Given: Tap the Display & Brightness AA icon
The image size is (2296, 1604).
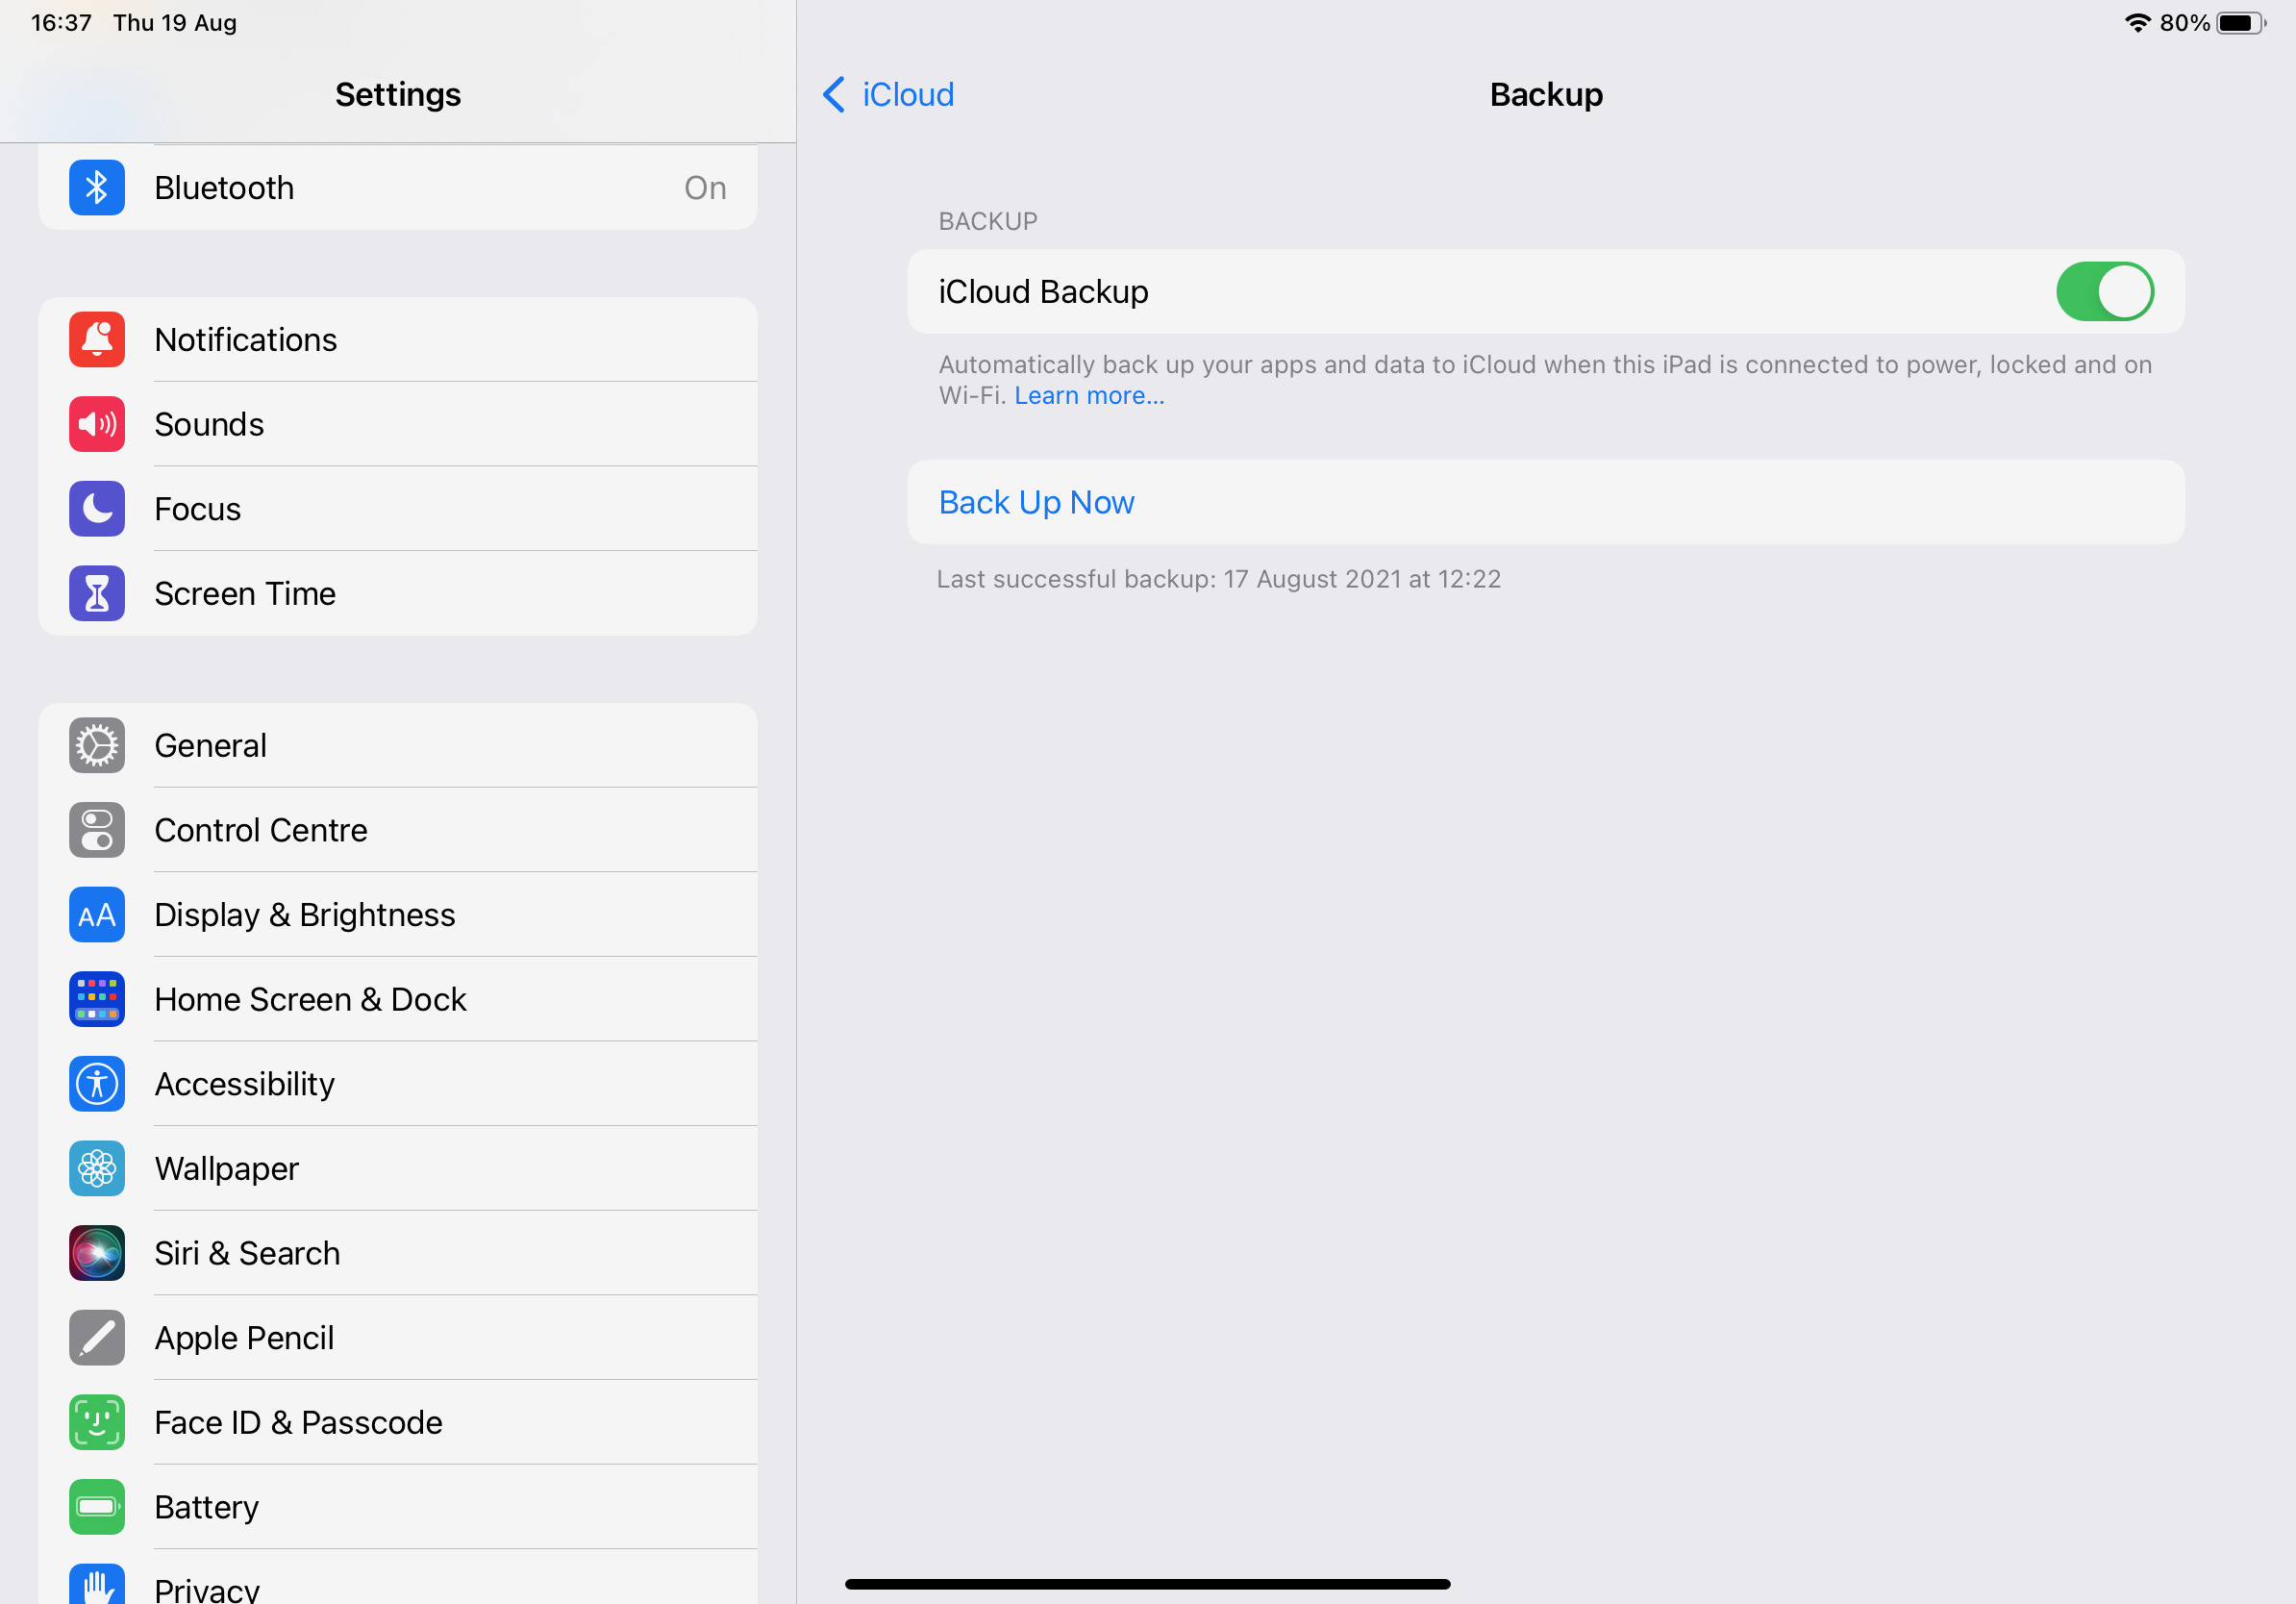Looking at the screenshot, I should click(97, 914).
